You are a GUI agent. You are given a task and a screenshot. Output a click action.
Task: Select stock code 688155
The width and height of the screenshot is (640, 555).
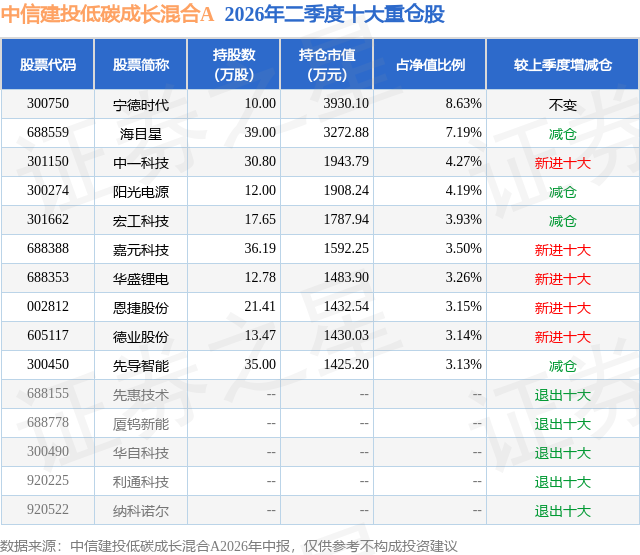[48, 393]
